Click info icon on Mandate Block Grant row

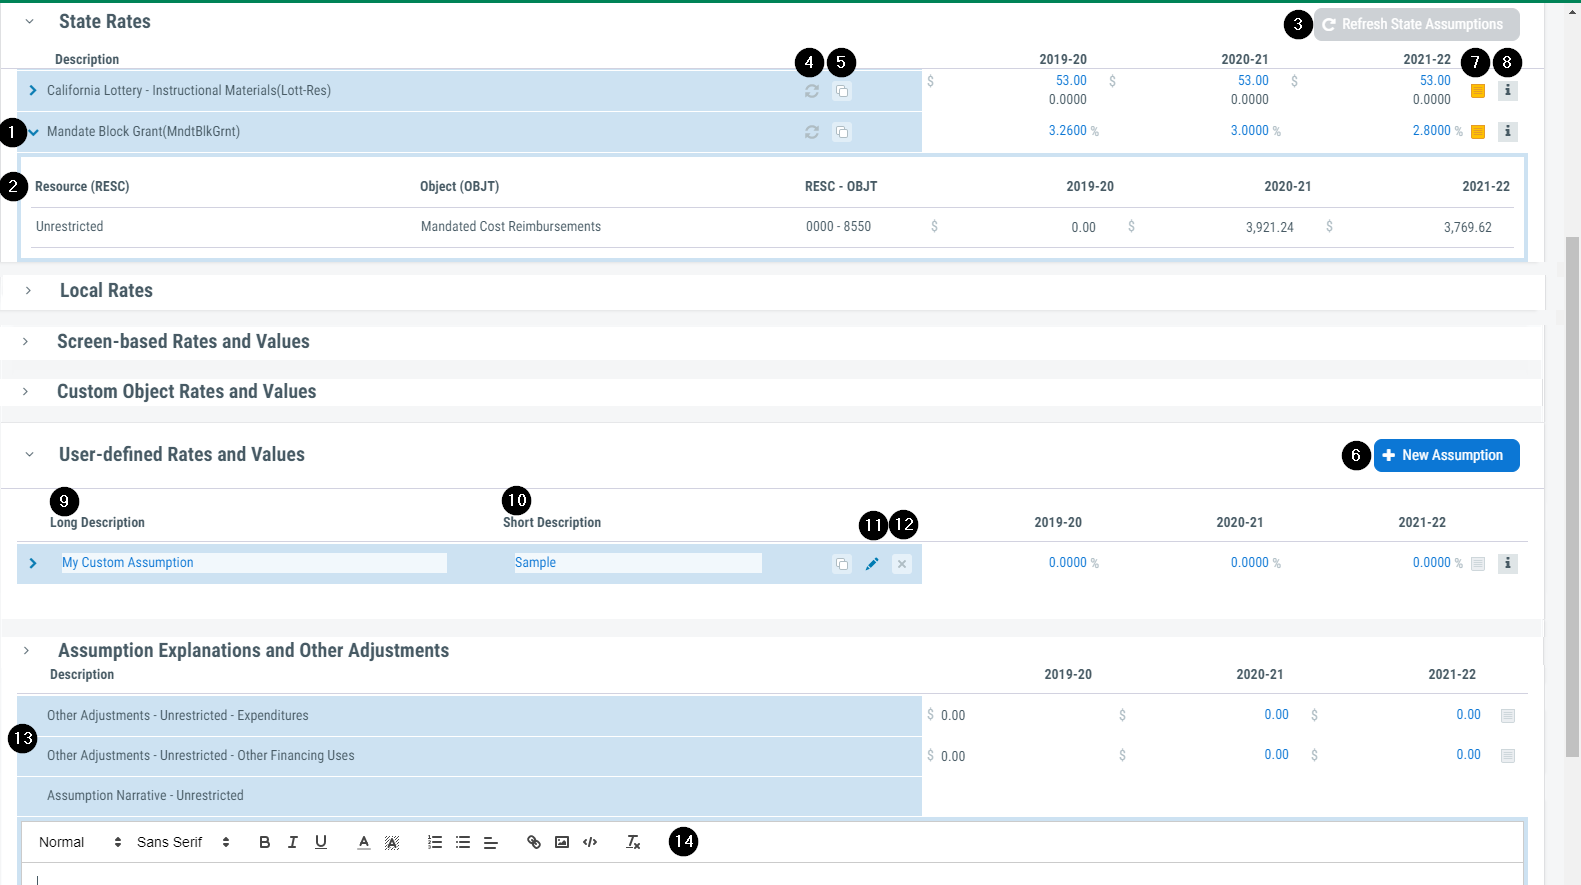pyautogui.click(x=1508, y=131)
